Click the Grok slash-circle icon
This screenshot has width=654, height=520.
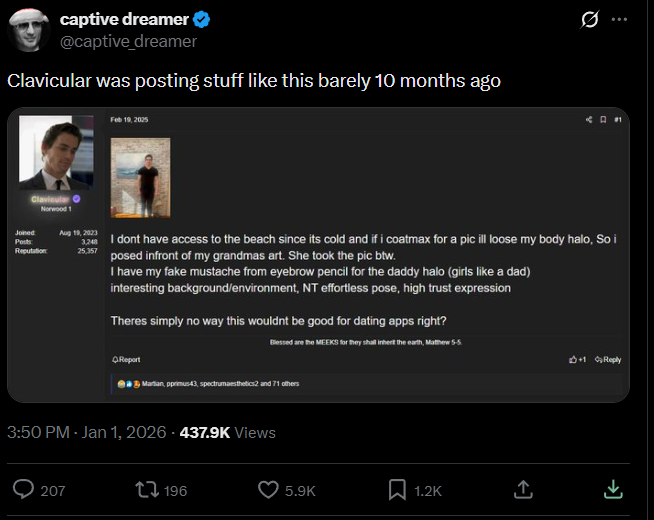(x=590, y=20)
